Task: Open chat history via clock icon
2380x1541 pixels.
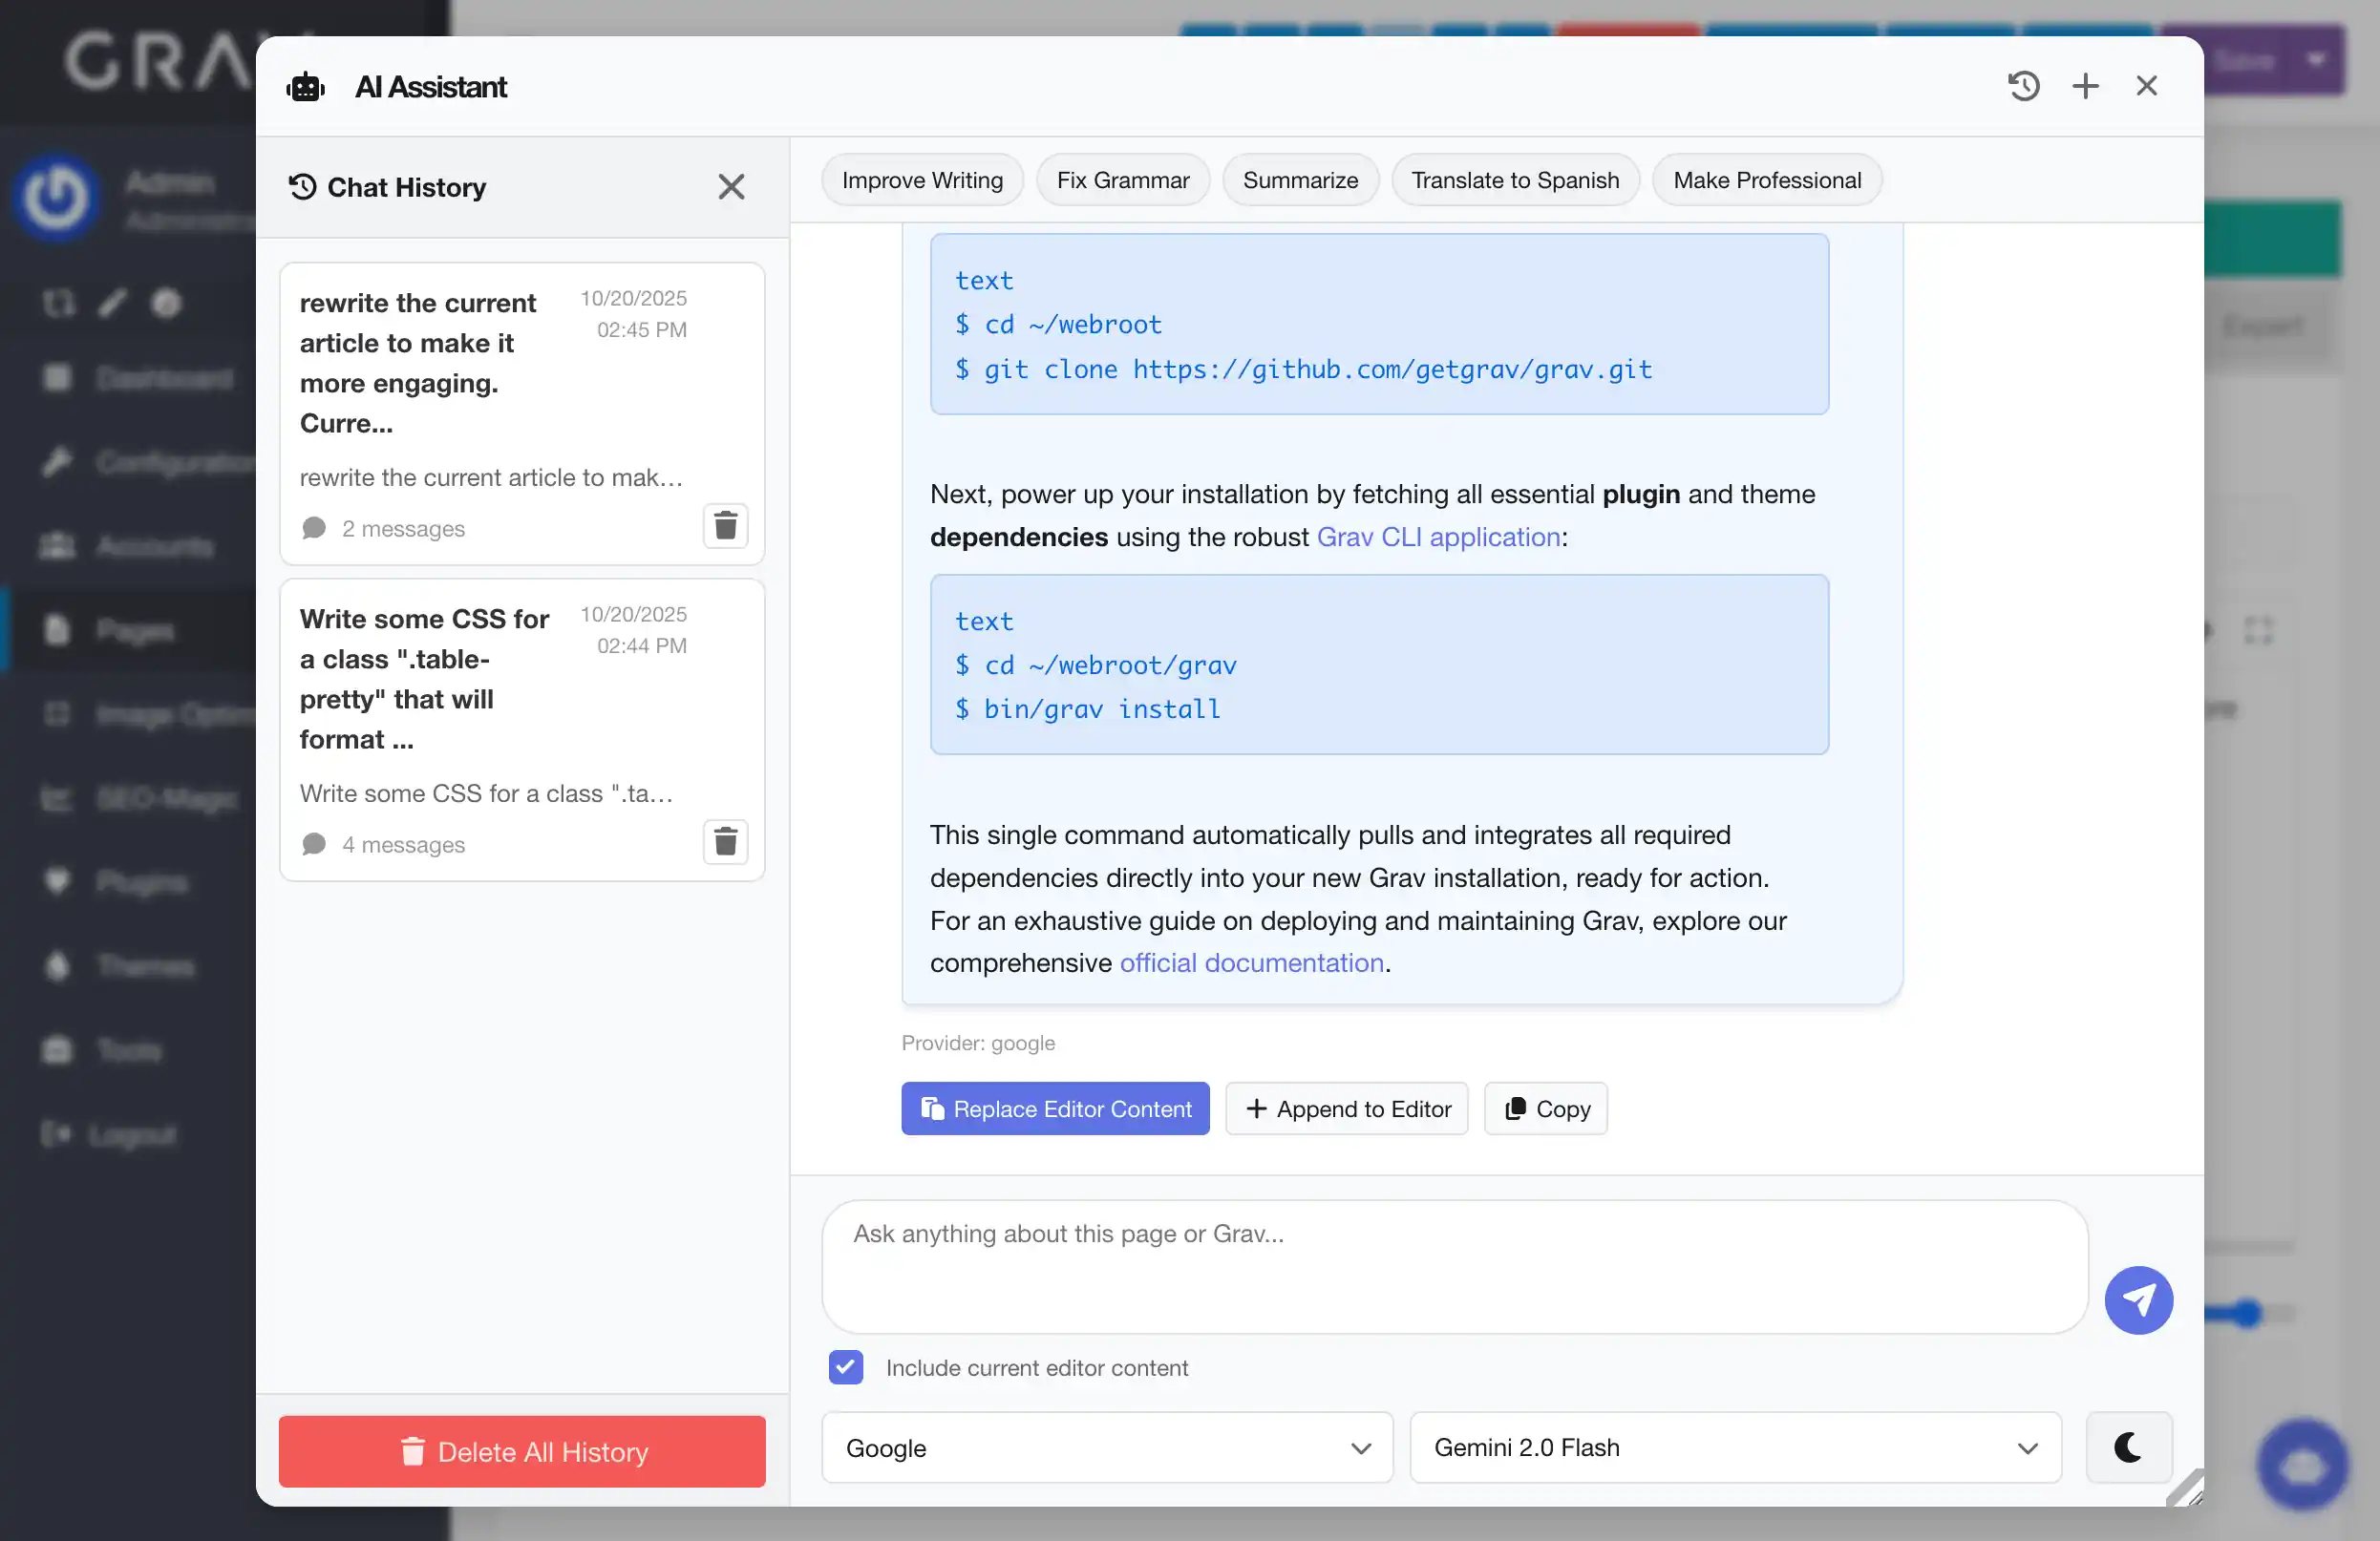Action: [x=2023, y=86]
